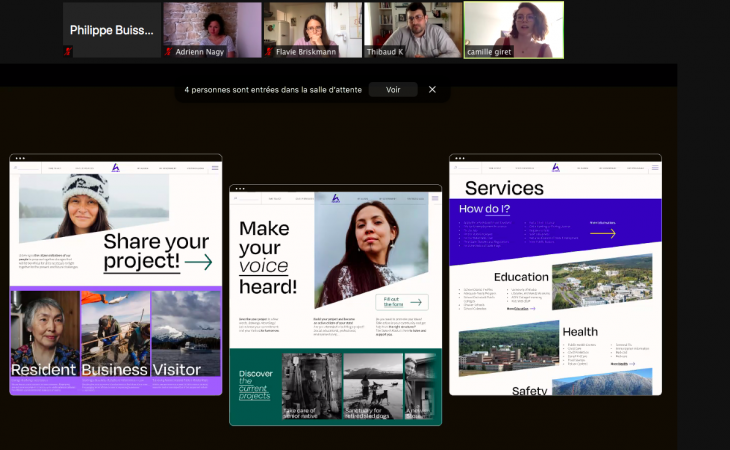This screenshot has width=730, height=450.
Task: Dismiss the waiting room notification with X
Action: [x=432, y=89]
